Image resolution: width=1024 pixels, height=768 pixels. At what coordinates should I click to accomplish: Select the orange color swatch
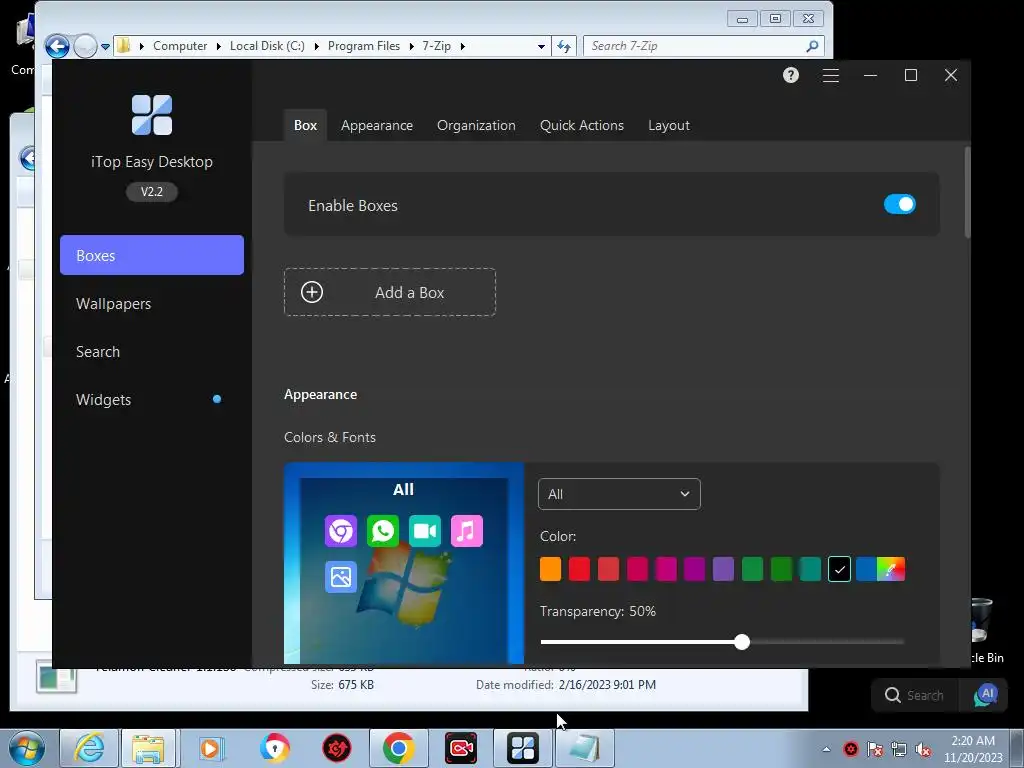(x=551, y=569)
